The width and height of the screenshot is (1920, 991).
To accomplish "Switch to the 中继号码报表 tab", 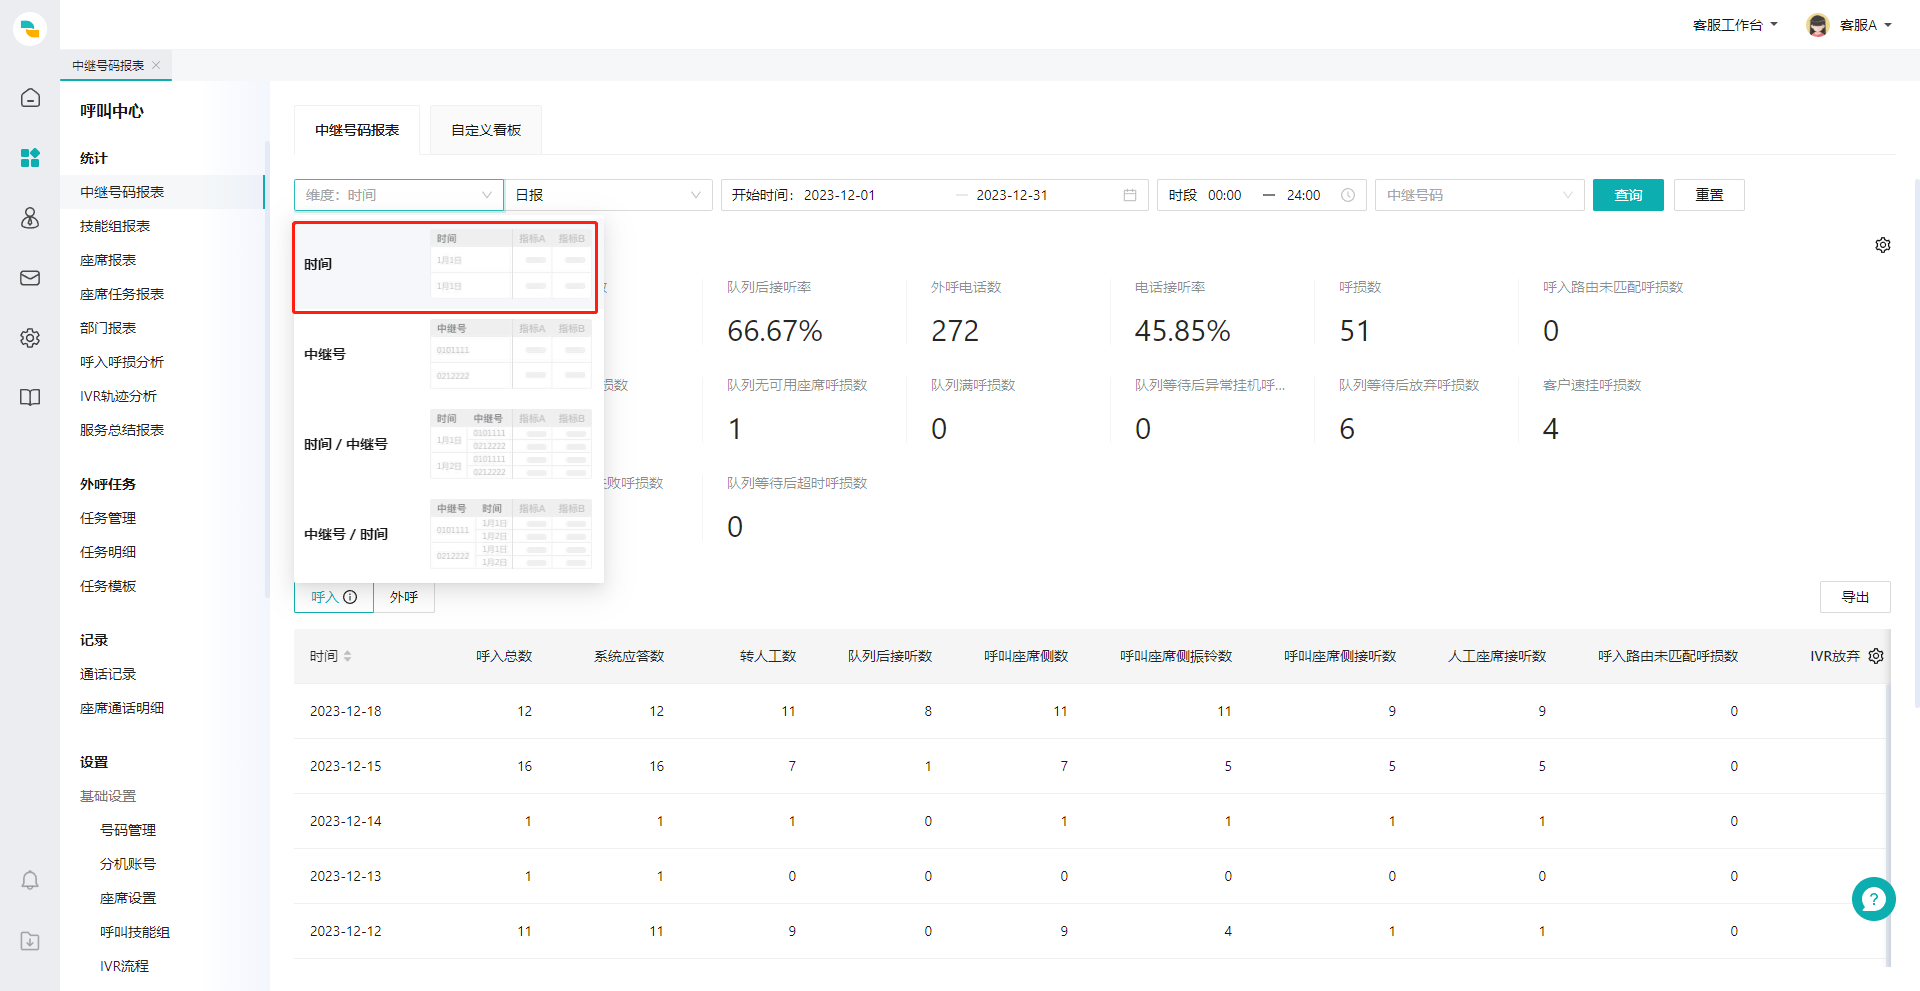I will tap(357, 130).
